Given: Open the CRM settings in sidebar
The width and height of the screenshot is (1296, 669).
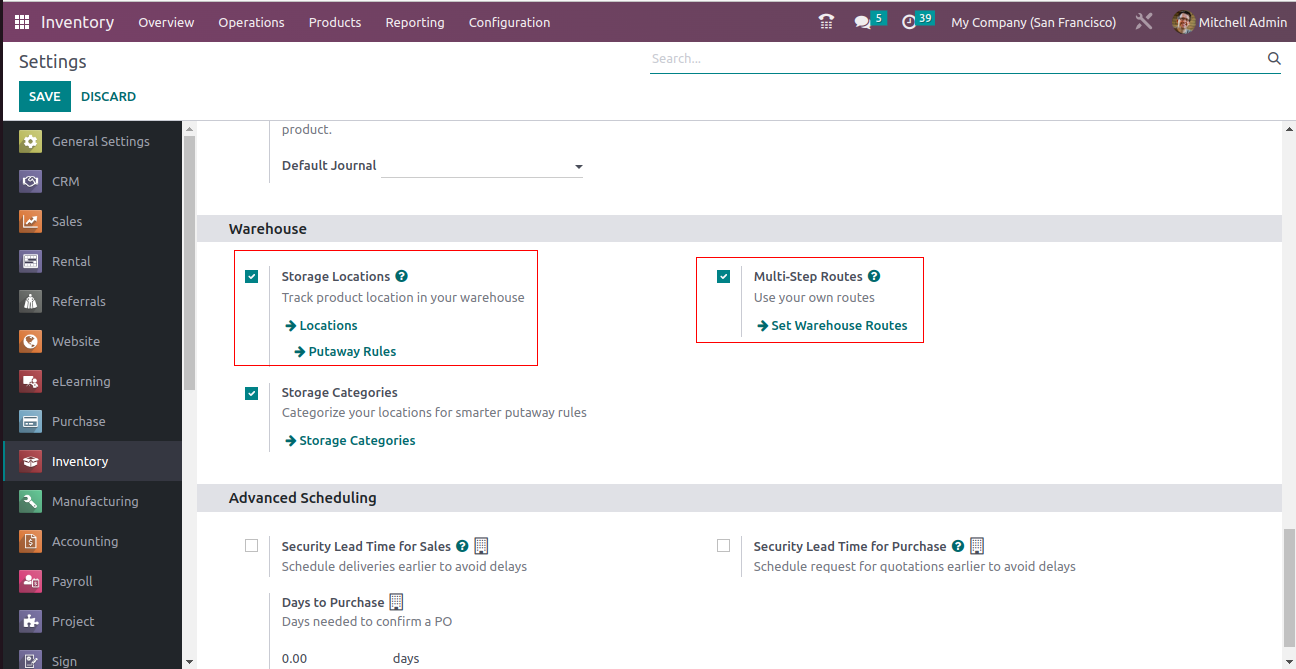Looking at the screenshot, I should click(x=65, y=181).
